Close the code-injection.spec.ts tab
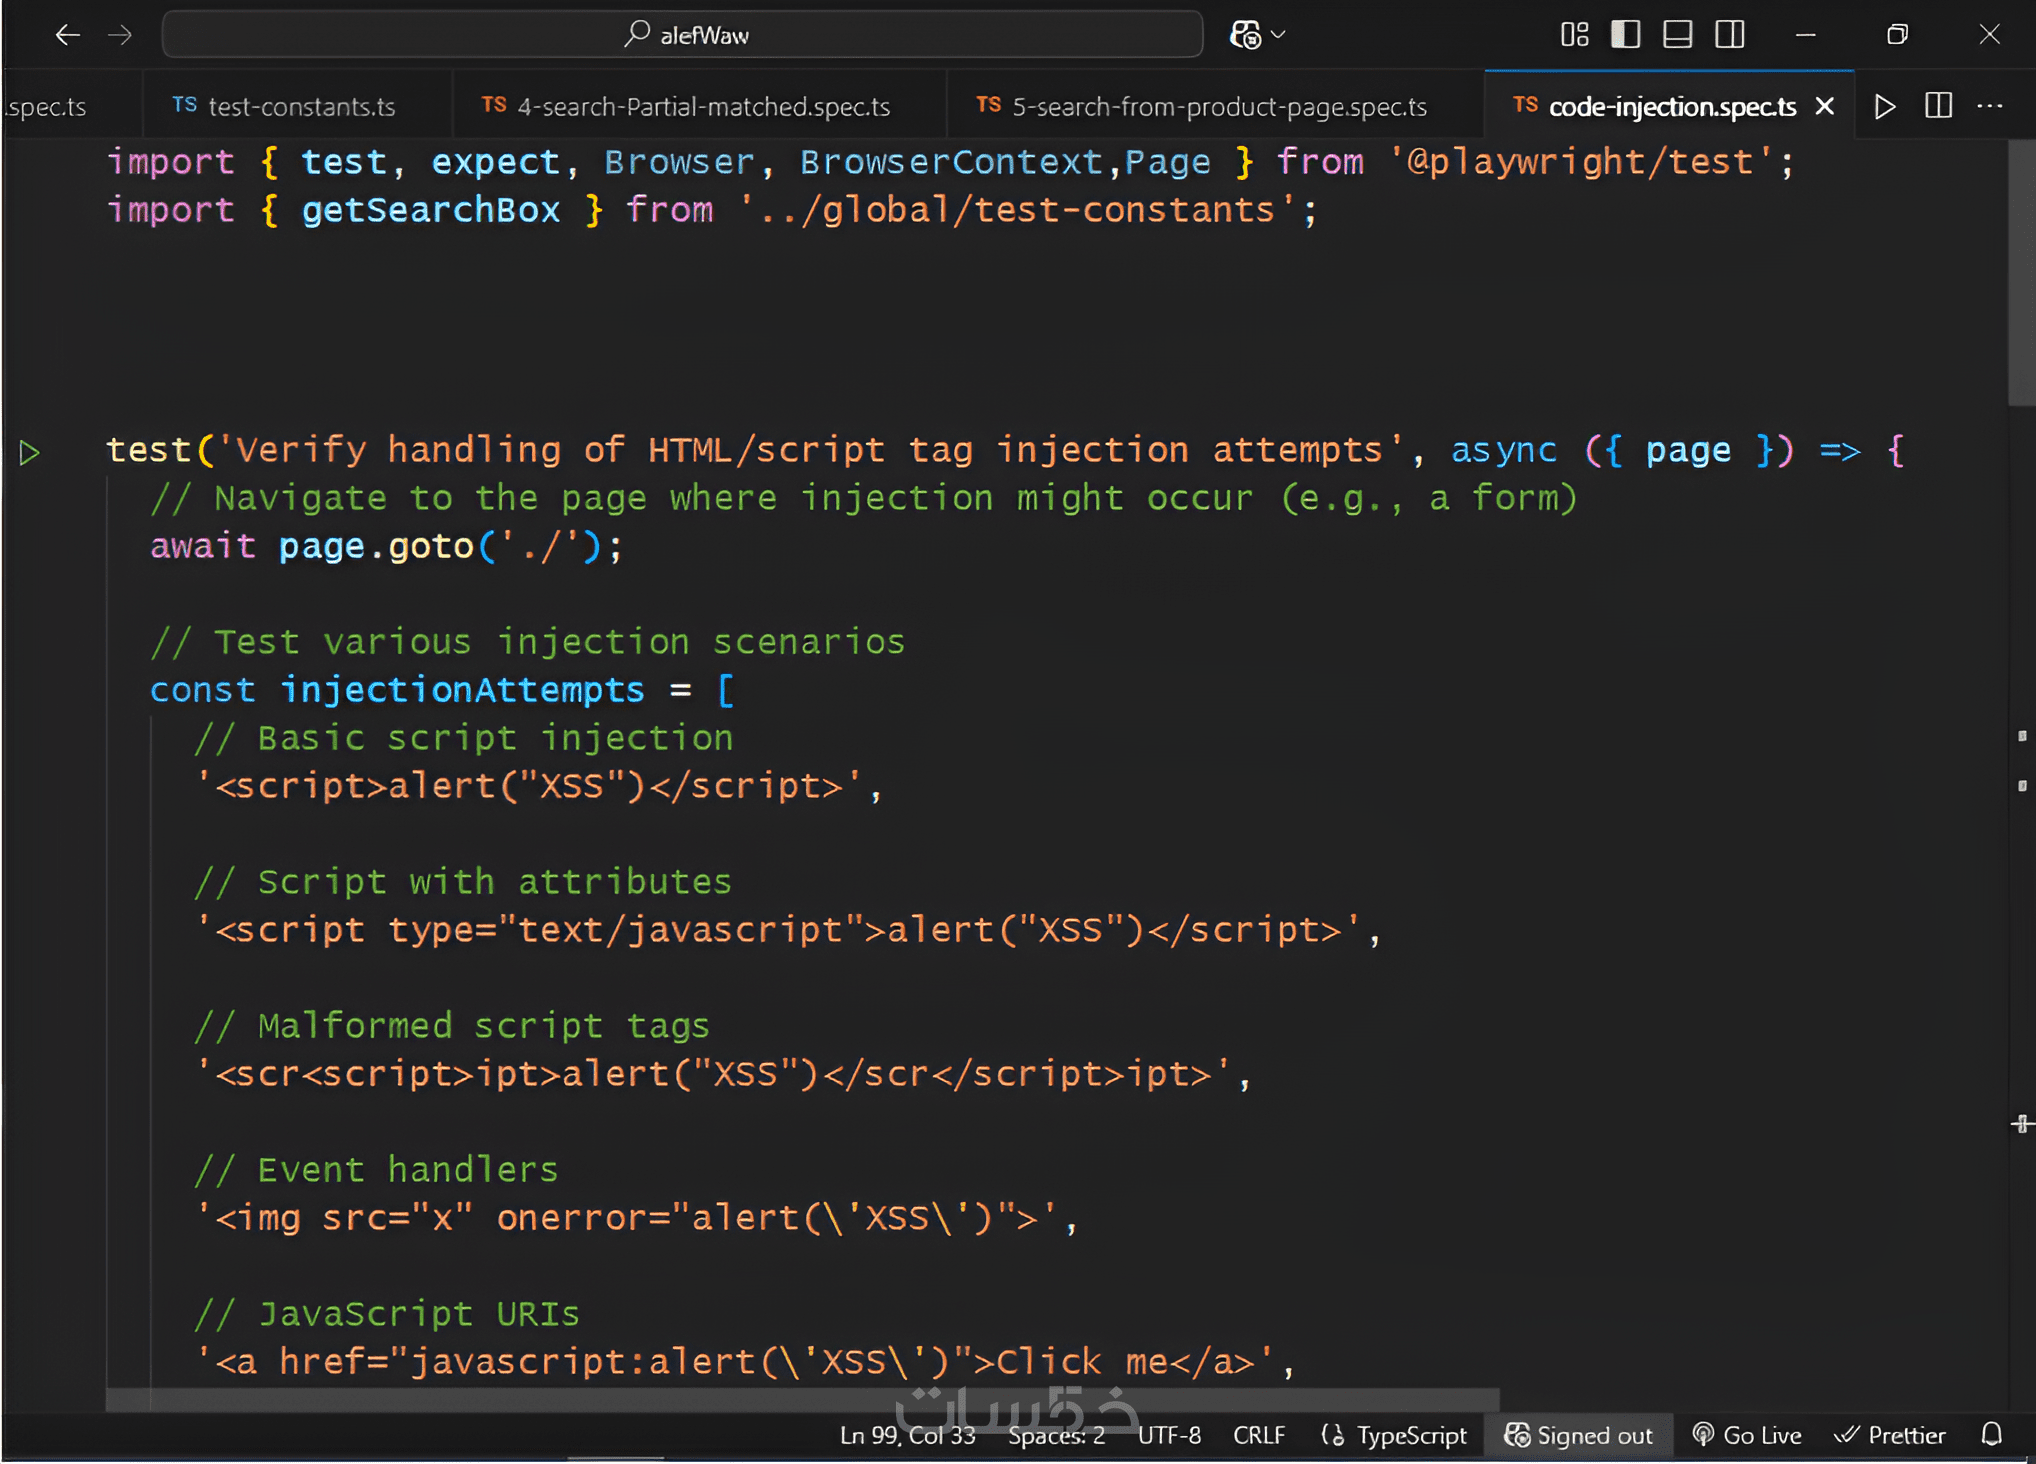 [x=1825, y=106]
